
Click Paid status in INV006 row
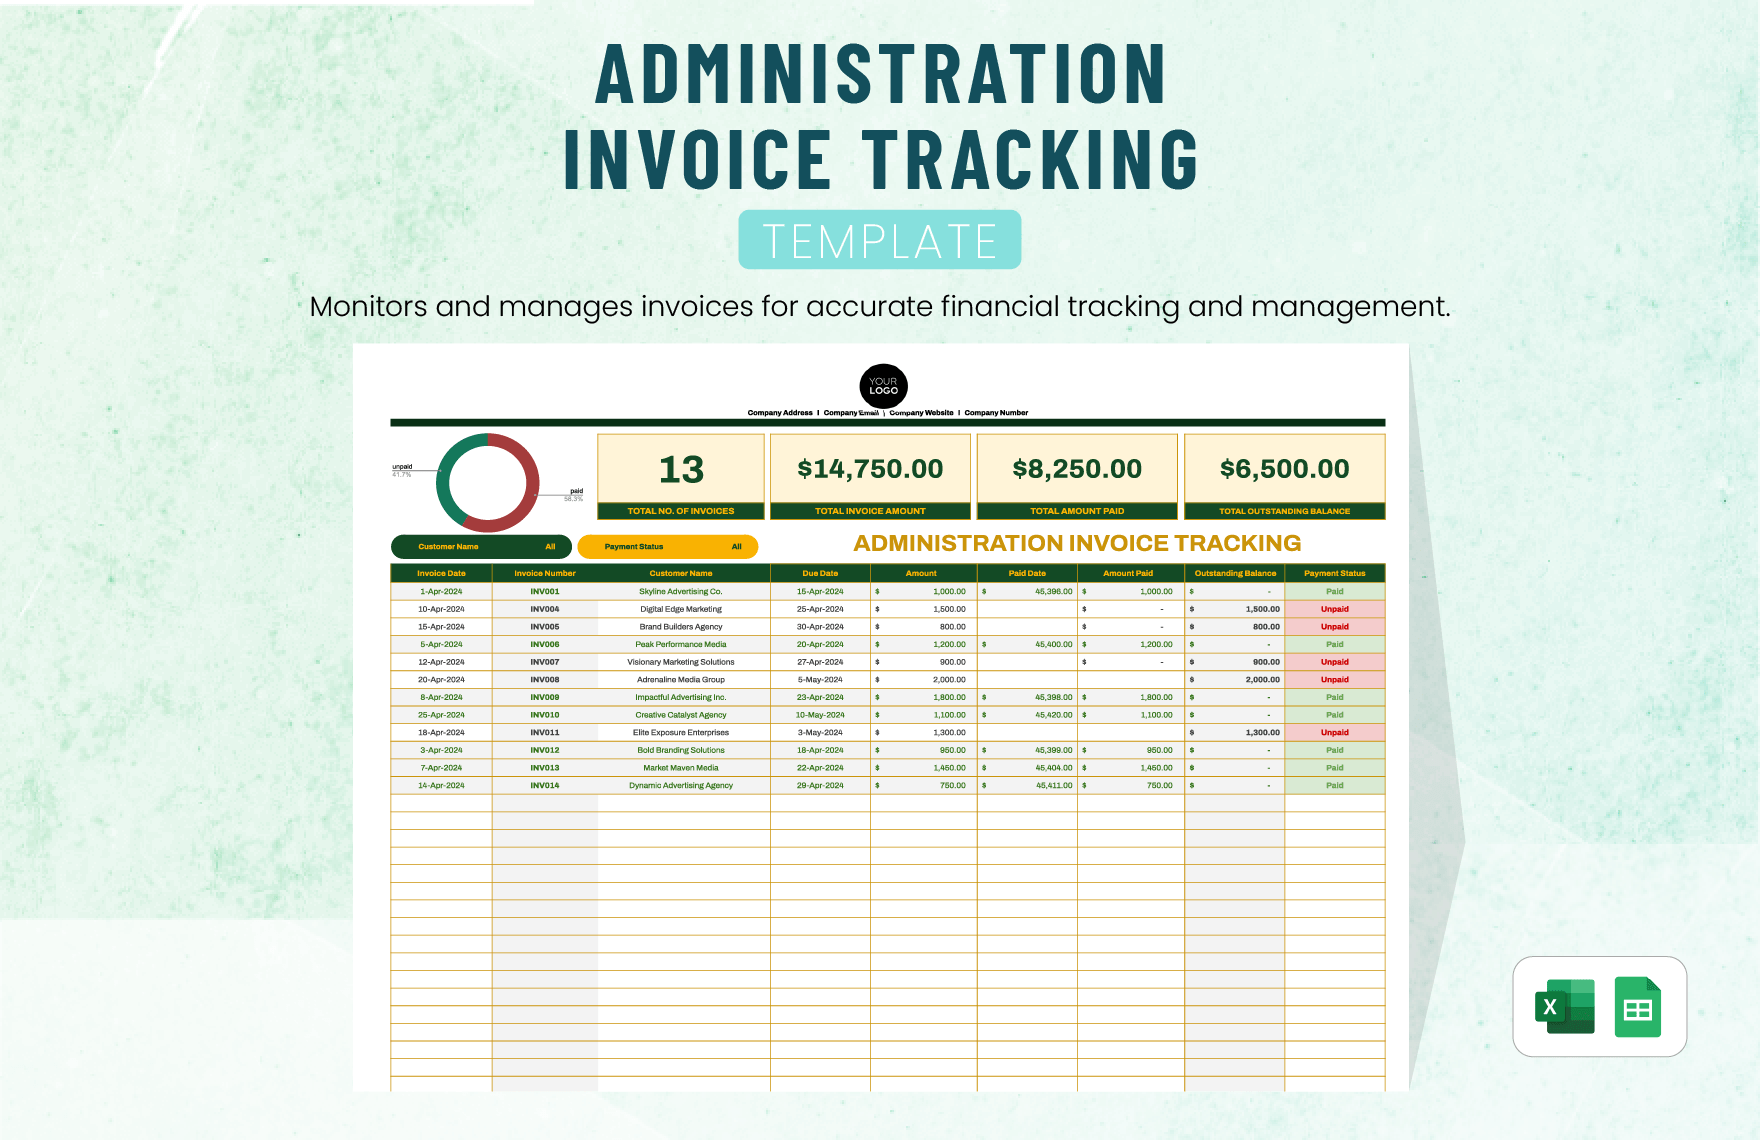click(x=1335, y=644)
